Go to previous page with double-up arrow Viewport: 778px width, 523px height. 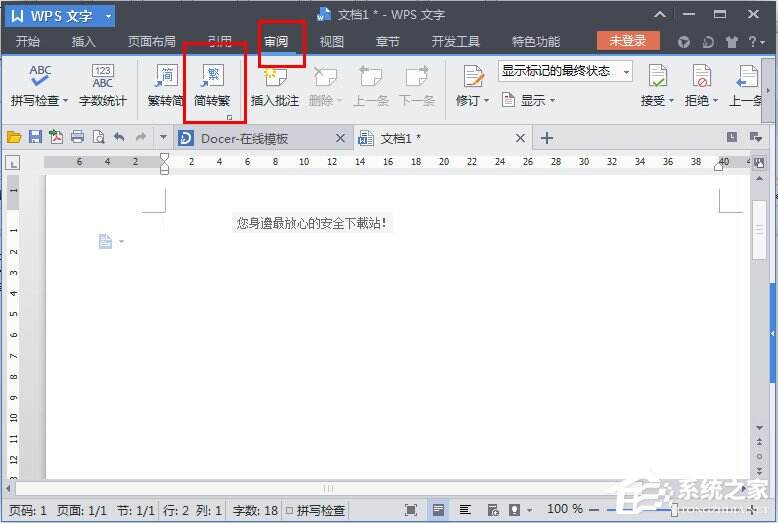click(759, 441)
